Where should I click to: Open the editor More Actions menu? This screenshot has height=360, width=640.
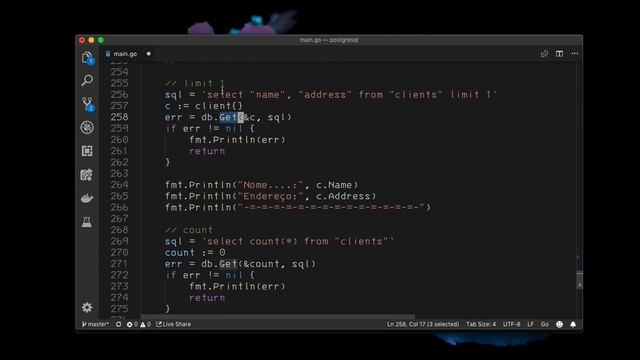575,53
